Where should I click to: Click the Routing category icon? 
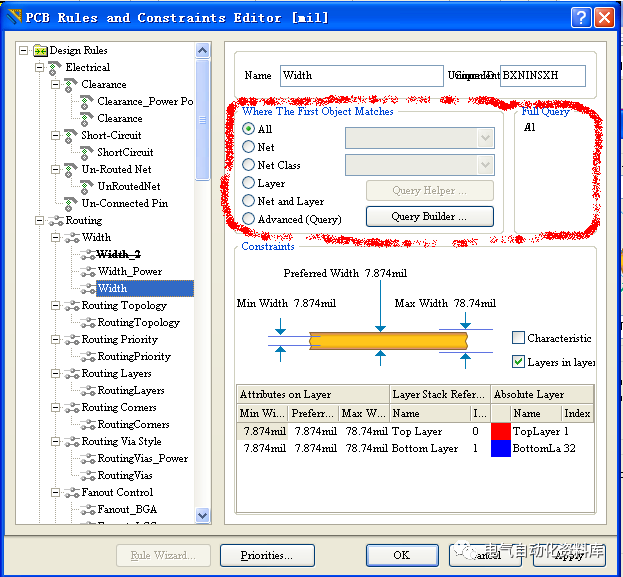click(x=56, y=221)
